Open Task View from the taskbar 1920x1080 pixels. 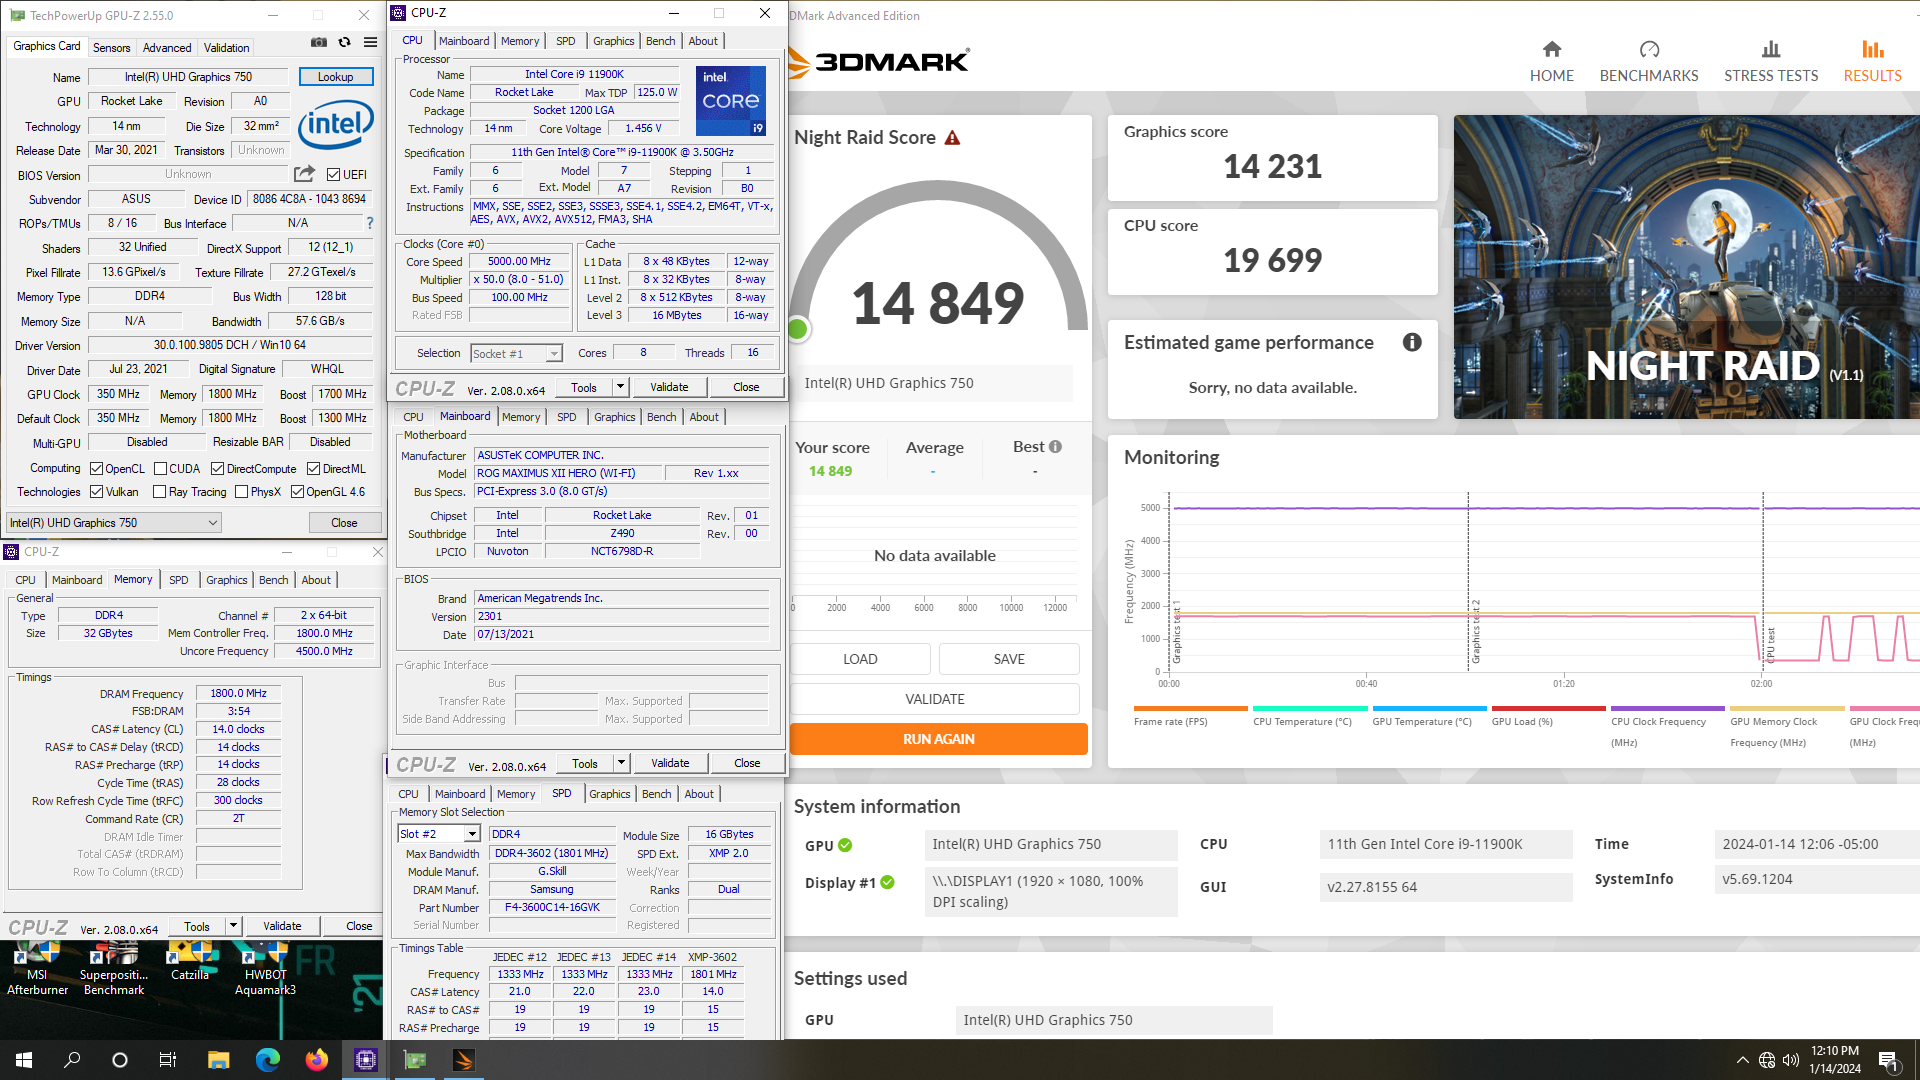pyautogui.click(x=168, y=1060)
